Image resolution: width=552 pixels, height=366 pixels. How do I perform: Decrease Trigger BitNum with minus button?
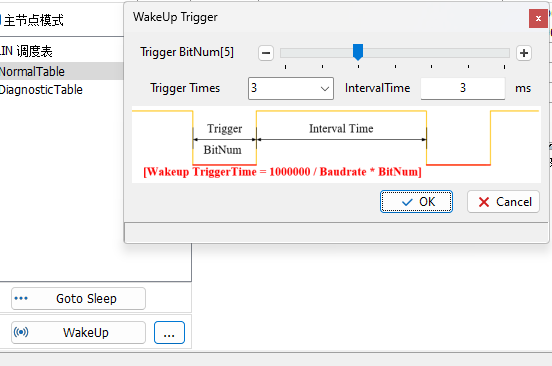point(266,53)
